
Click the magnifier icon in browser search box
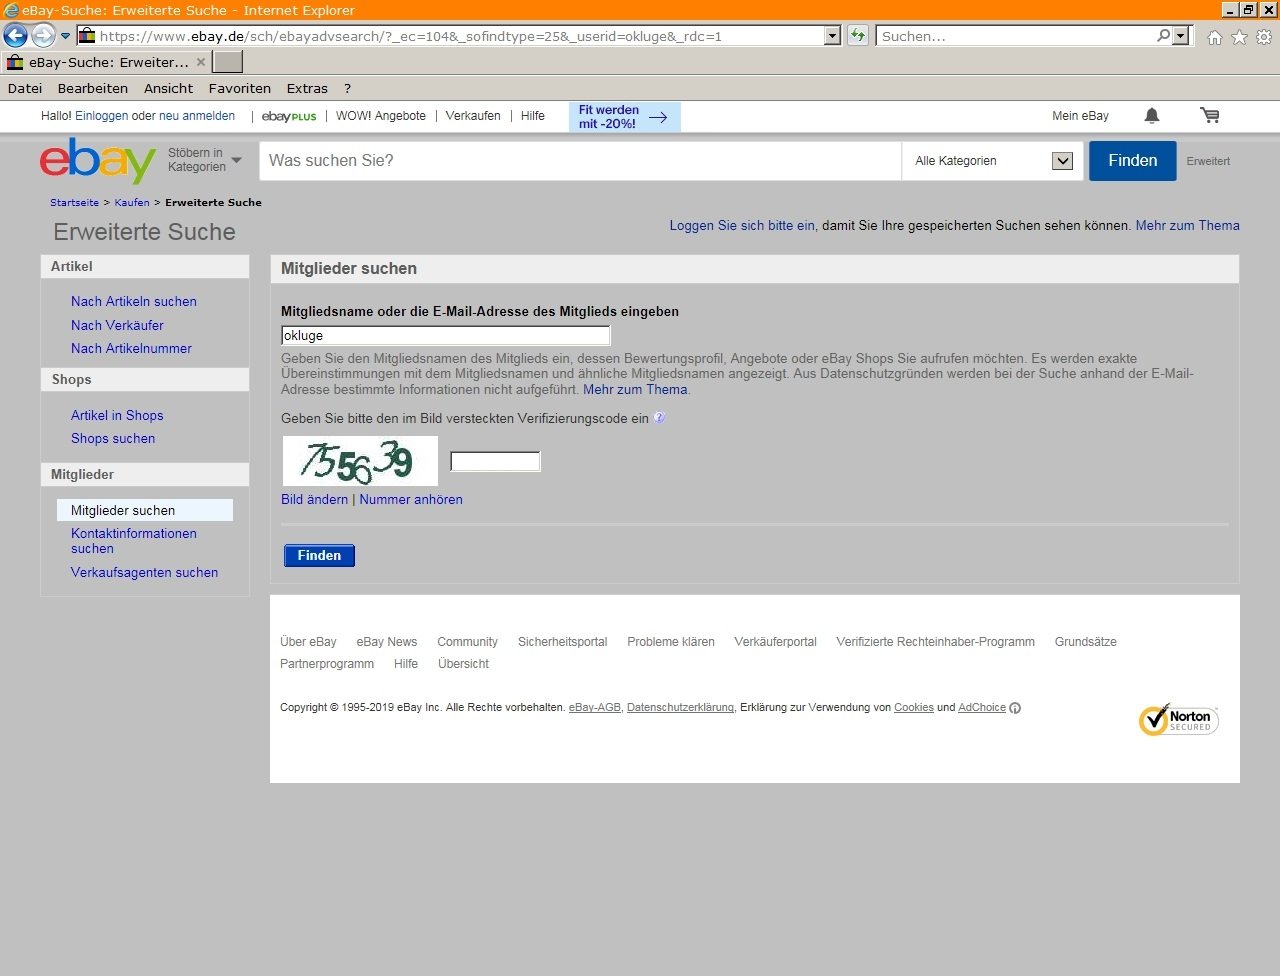point(1163,36)
